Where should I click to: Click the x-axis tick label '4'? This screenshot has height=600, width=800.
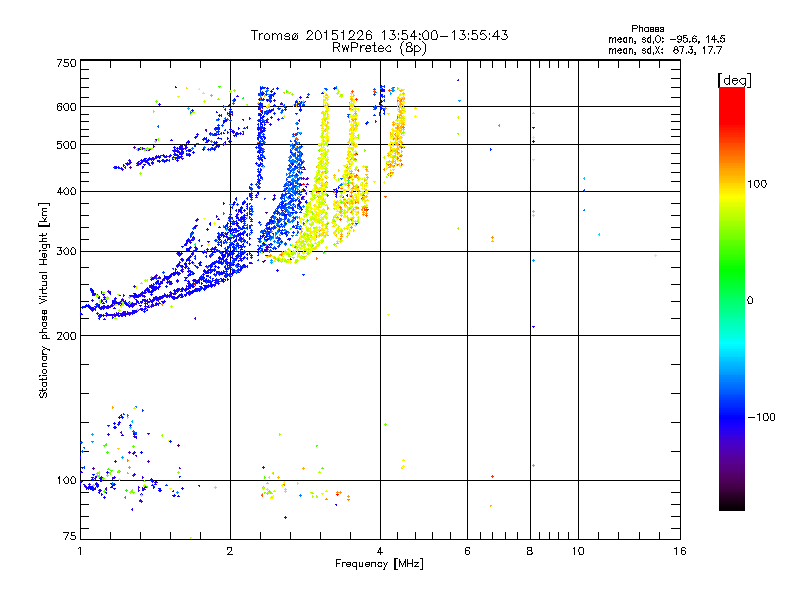point(380,551)
